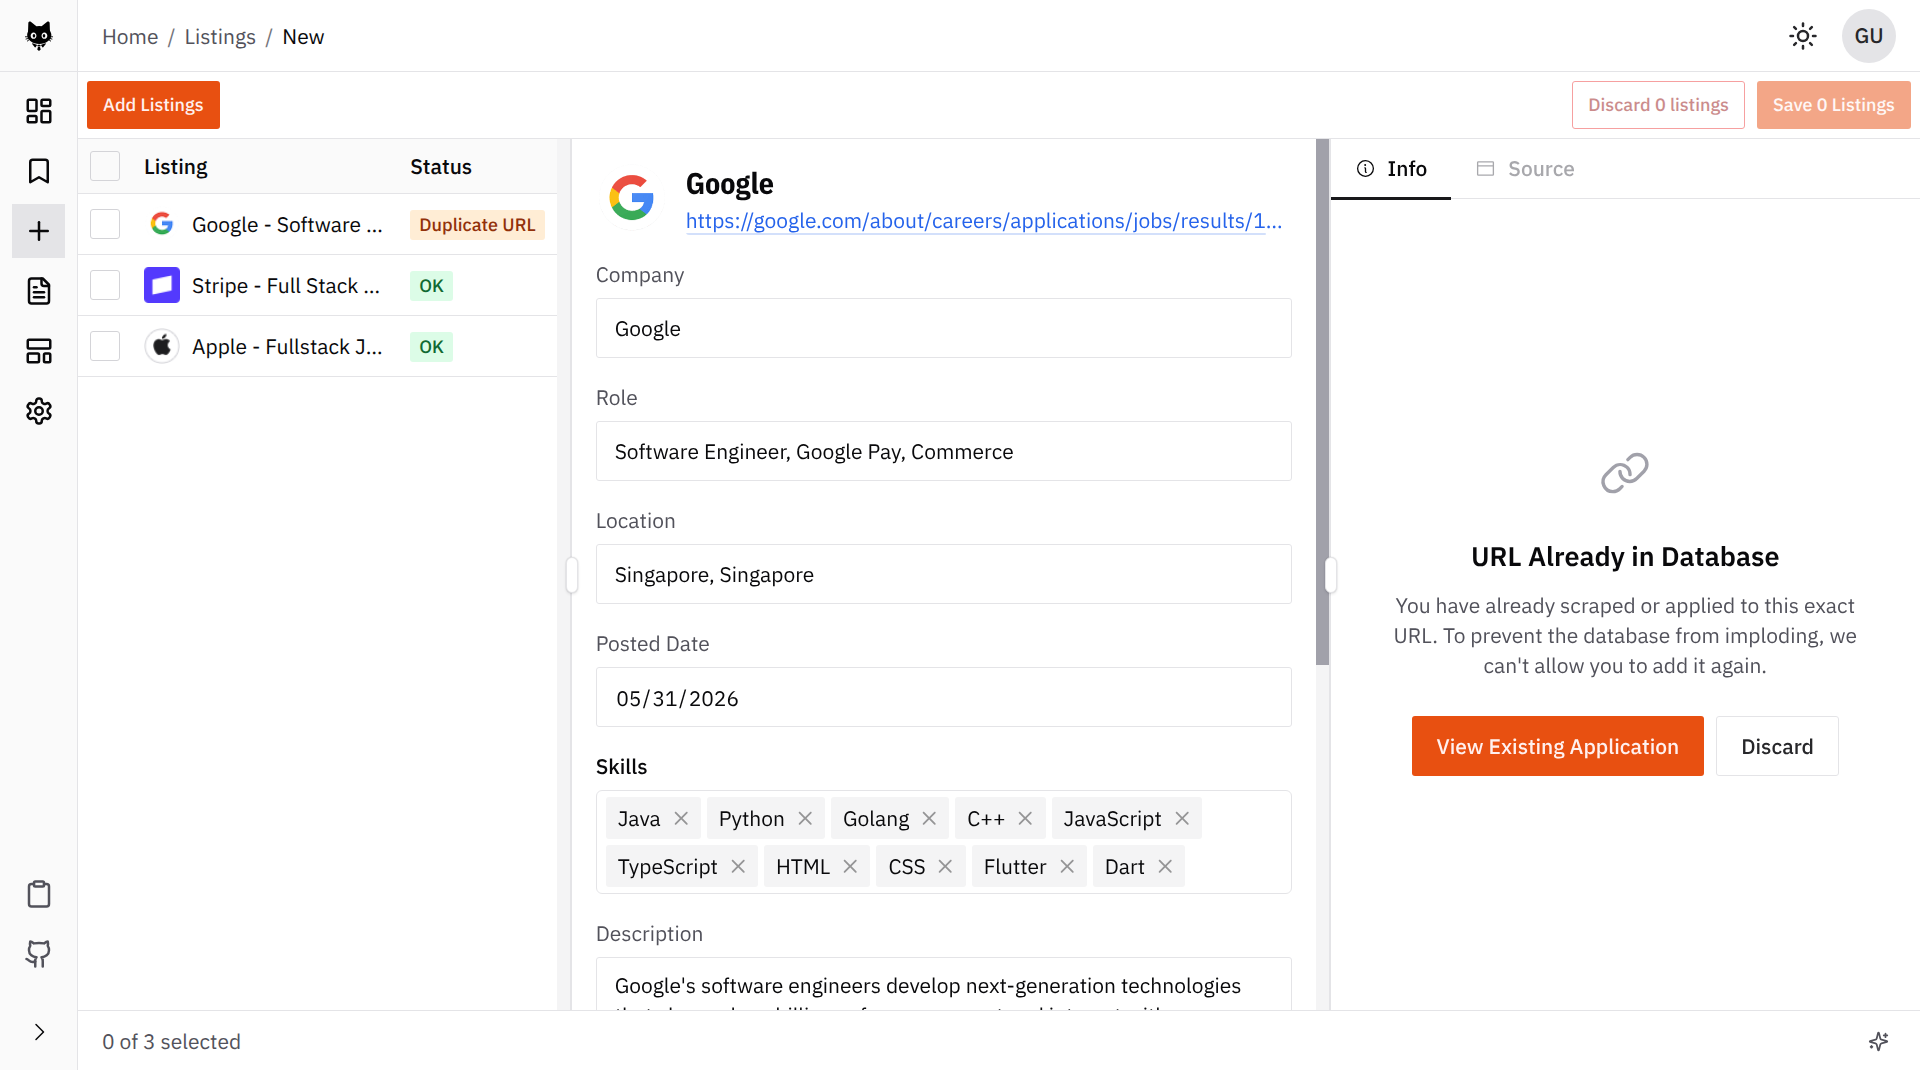Check the Apple listing row checkbox
The image size is (1920, 1070).
point(105,346)
